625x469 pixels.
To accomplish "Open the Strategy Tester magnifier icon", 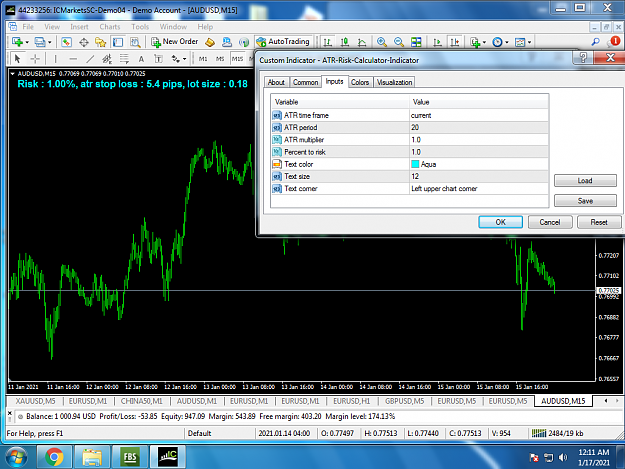I will (x=135, y=42).
